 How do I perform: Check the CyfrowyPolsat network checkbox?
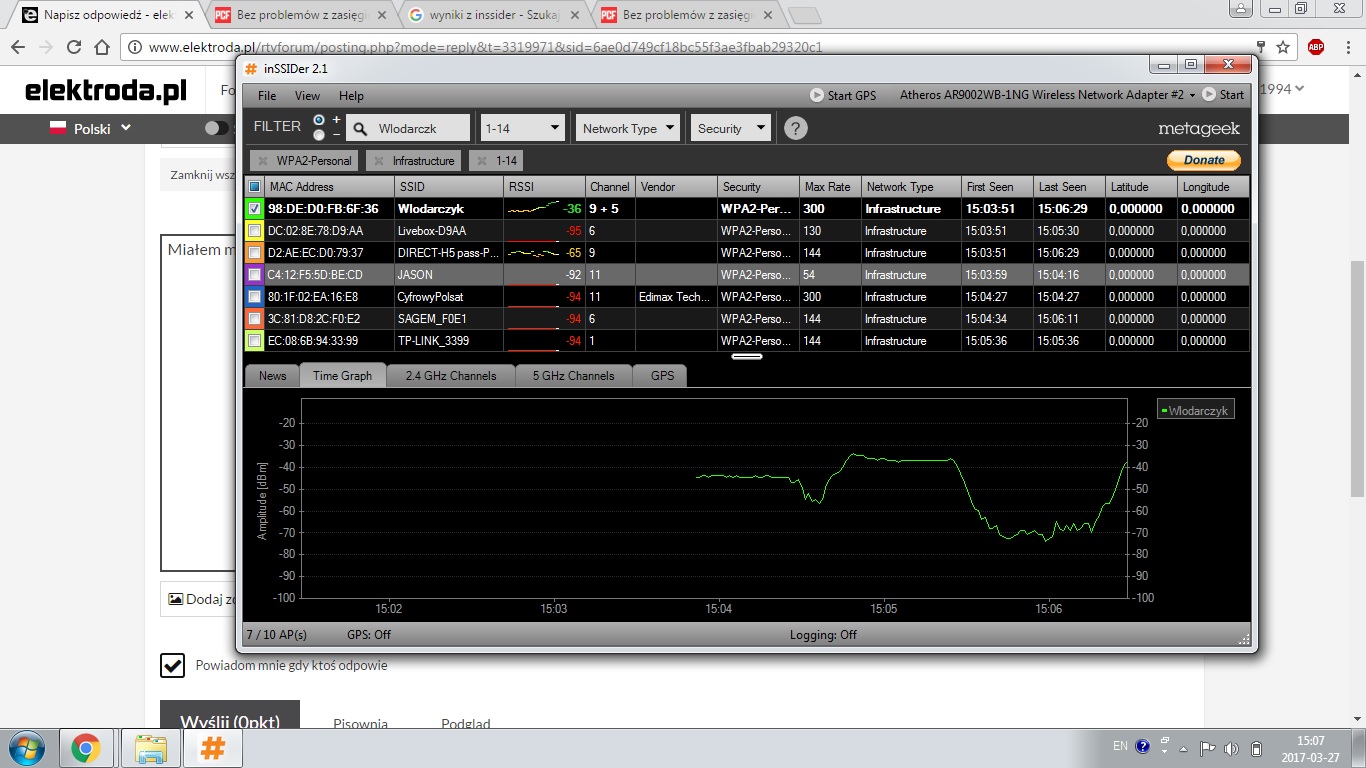(x=254, y=297)
